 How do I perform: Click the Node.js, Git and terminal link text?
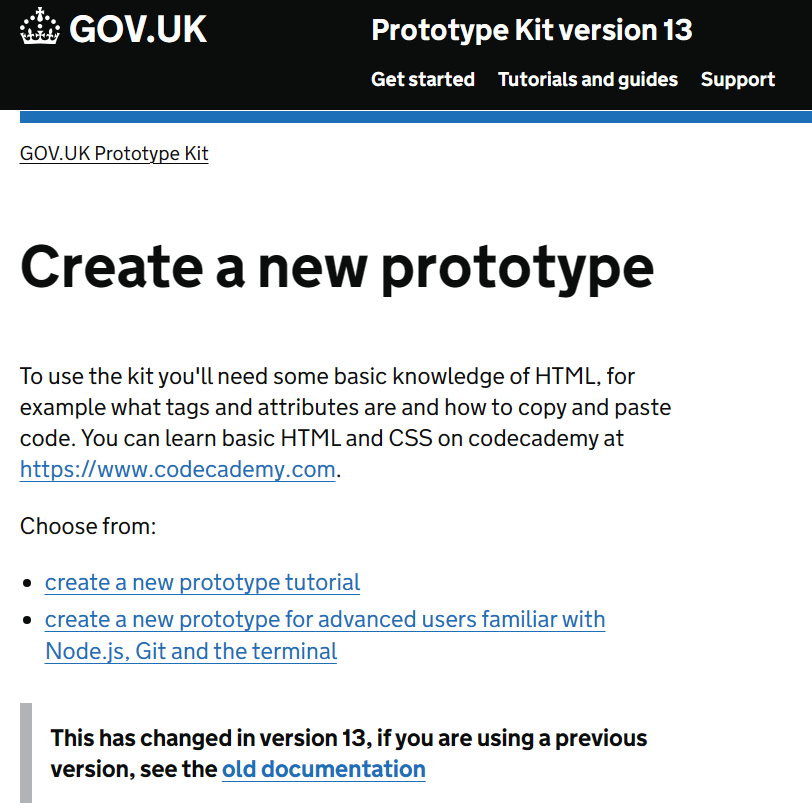pos(190,651)
